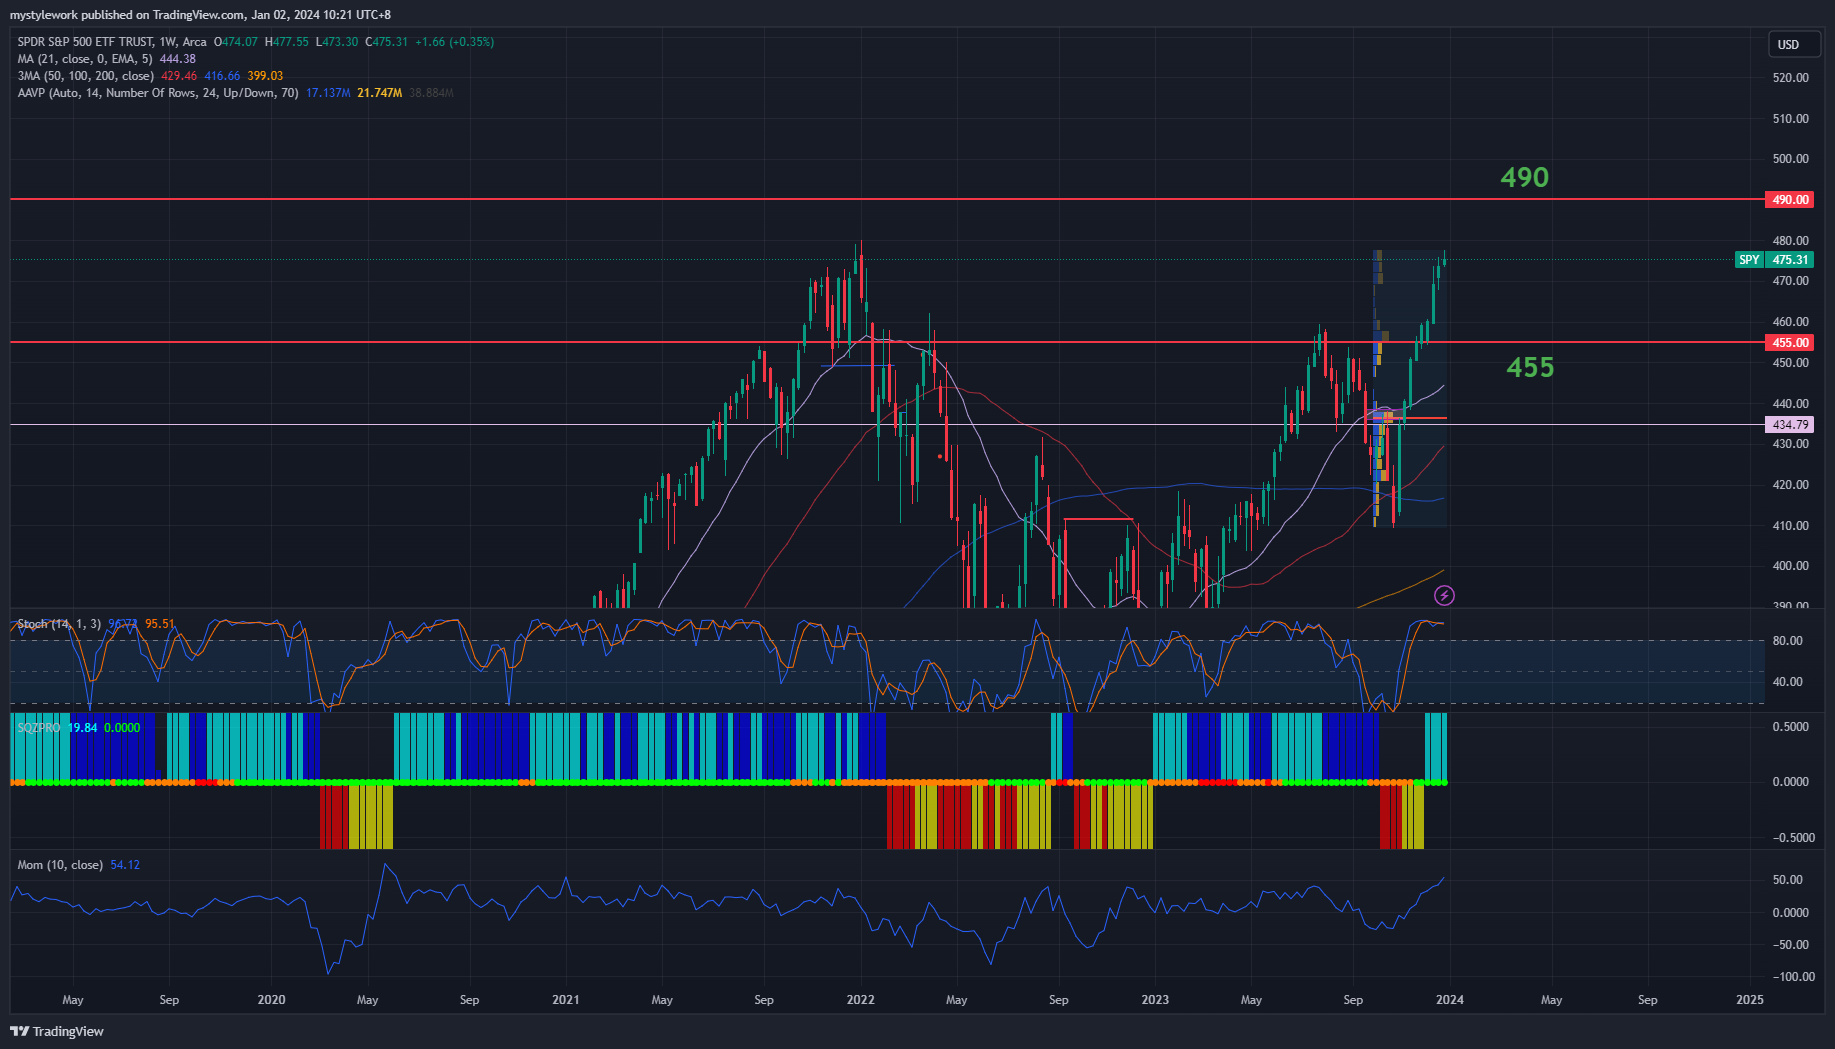Select the AAVP indicator legend
1835x1049 pixels.
pyautogui.click(x=157, y=93)
